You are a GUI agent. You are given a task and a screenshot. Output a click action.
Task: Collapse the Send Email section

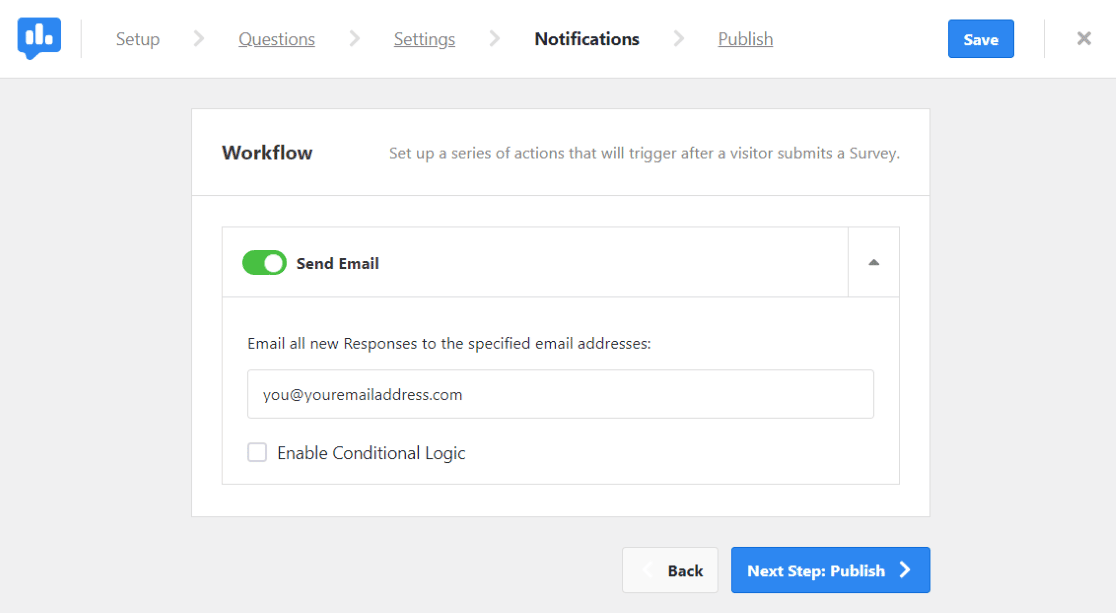coord(873,261)
